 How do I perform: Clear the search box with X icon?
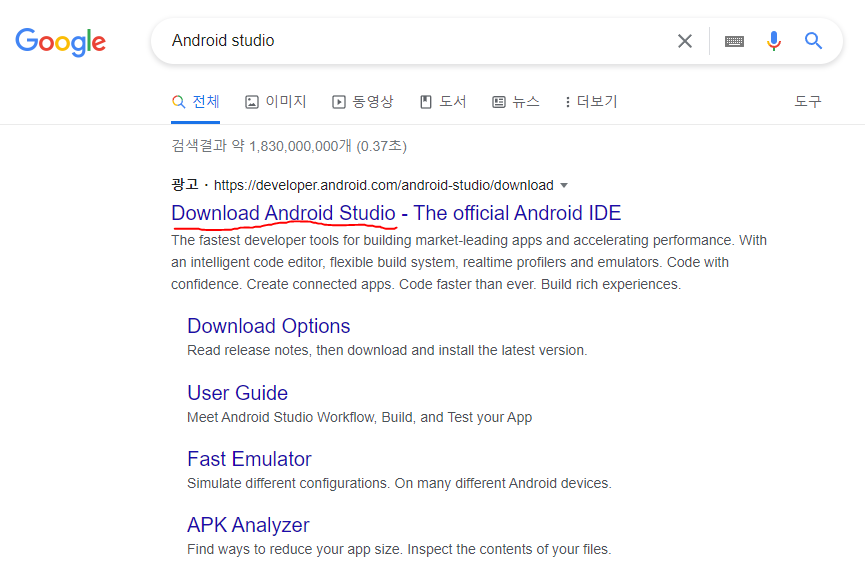coord(685,41)
